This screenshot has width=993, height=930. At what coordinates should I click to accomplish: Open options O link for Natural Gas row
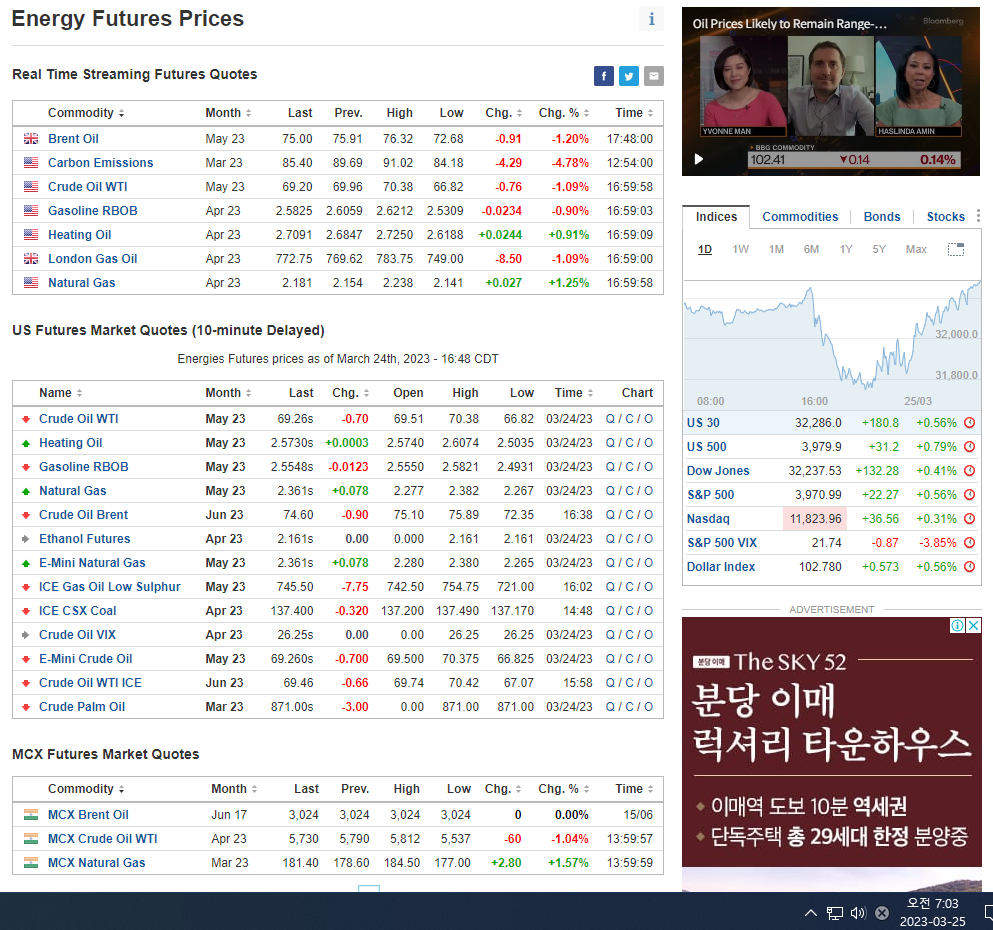[648, 491]
